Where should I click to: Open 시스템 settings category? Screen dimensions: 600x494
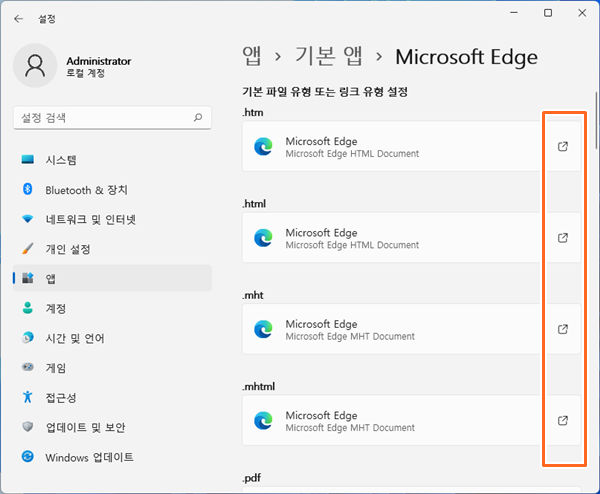pos(112,160)
